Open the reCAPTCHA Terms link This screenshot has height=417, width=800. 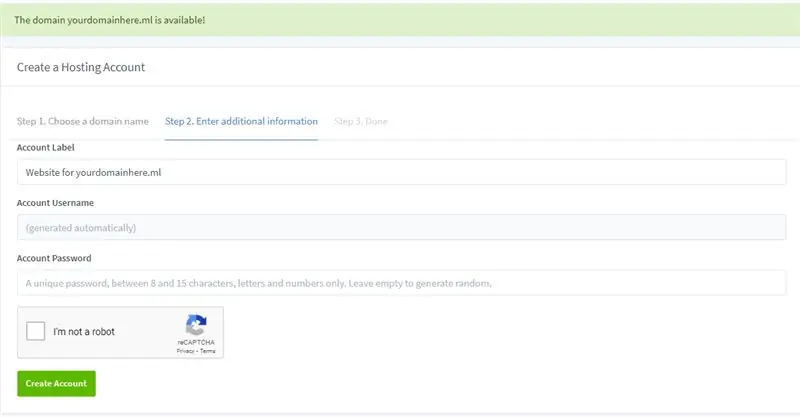coord(208,351)
